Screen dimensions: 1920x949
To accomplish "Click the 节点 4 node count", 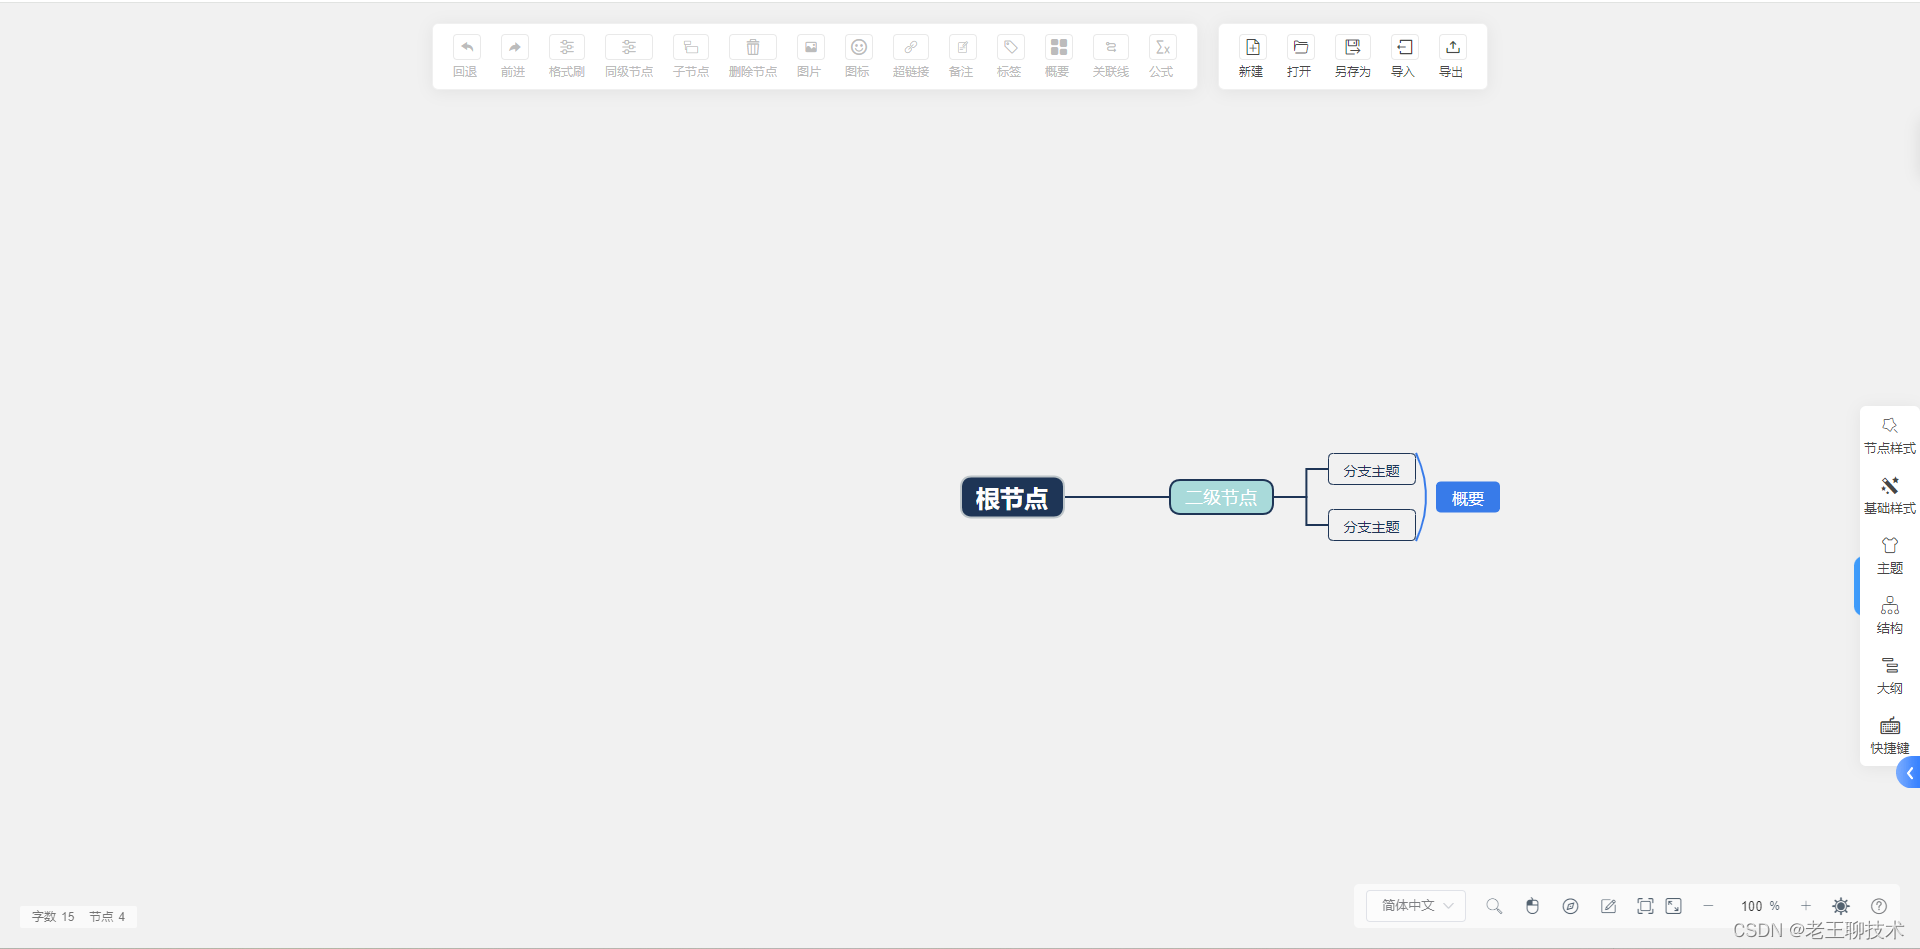I will tap(107, 917).
